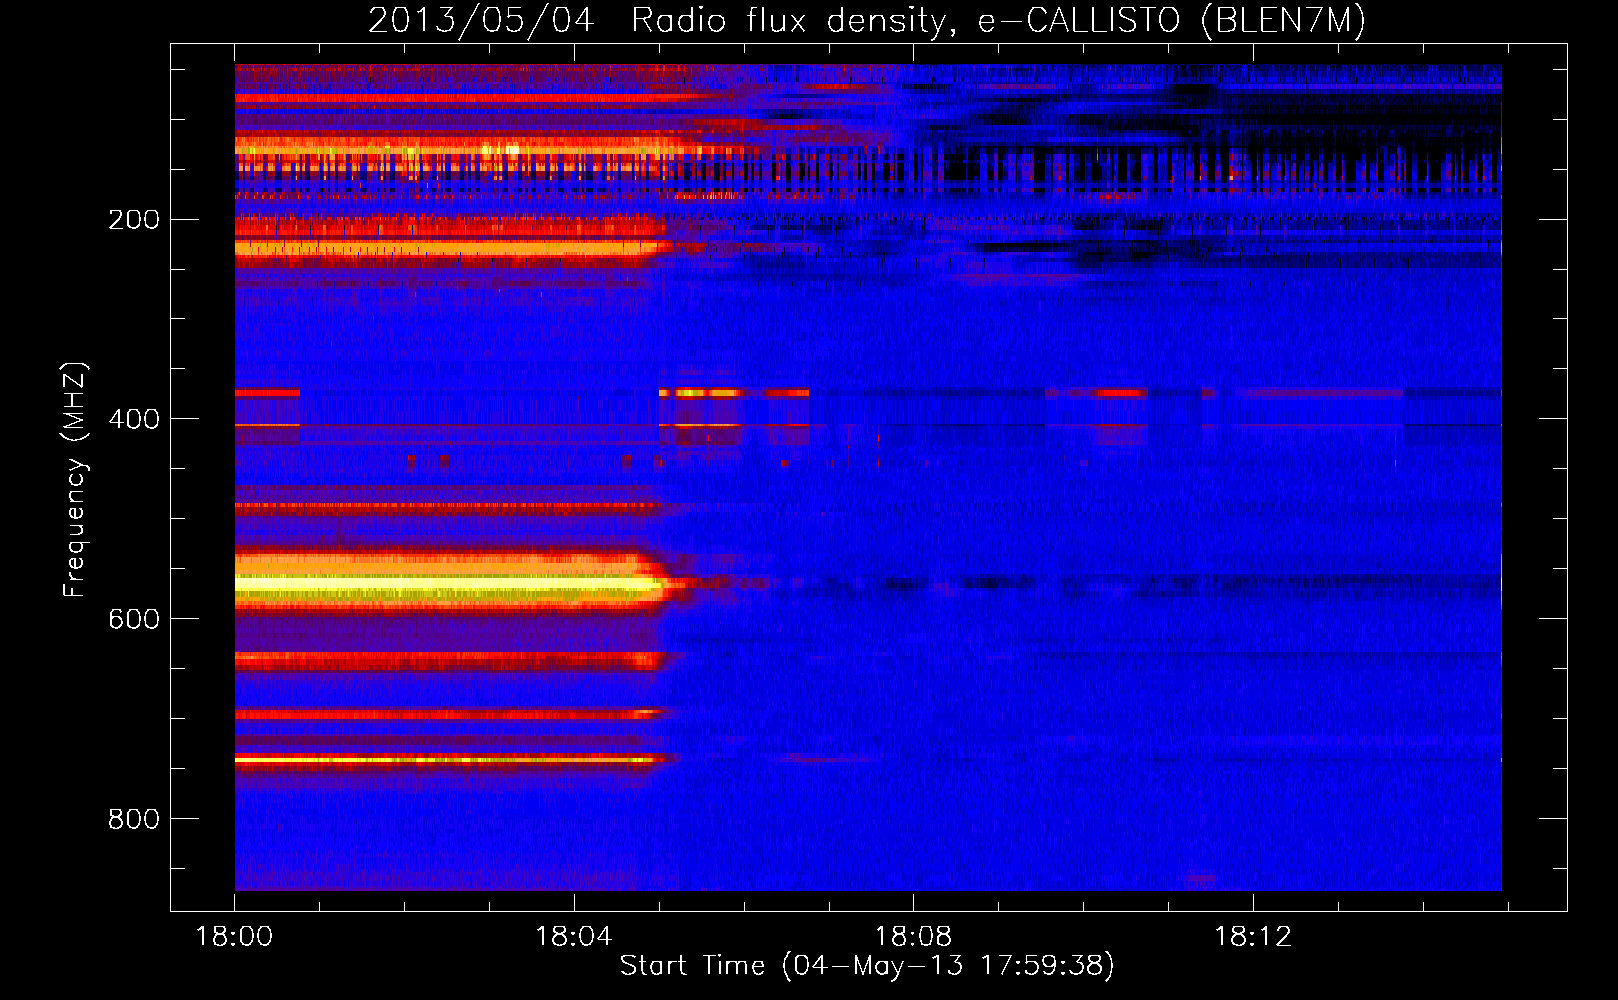Click the plot title '2013/05/04 Radio flux density'
Viewport: 1618px width, 1000px height.
[x=867, y=21]
